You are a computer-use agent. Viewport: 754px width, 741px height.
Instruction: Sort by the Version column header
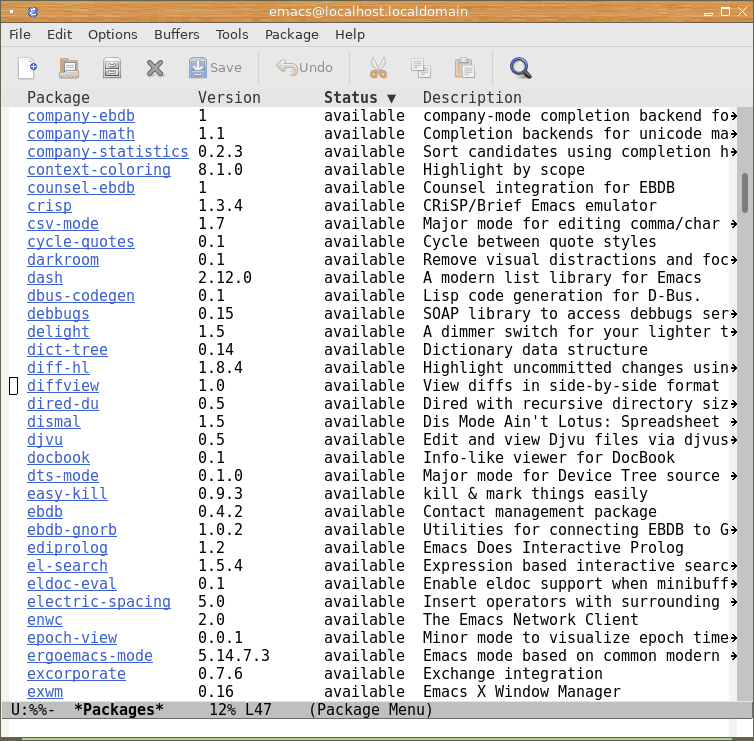[229, 98]
